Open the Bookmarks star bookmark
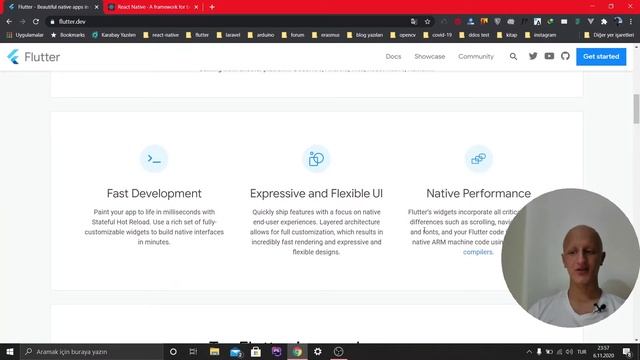 click(68, 35)
